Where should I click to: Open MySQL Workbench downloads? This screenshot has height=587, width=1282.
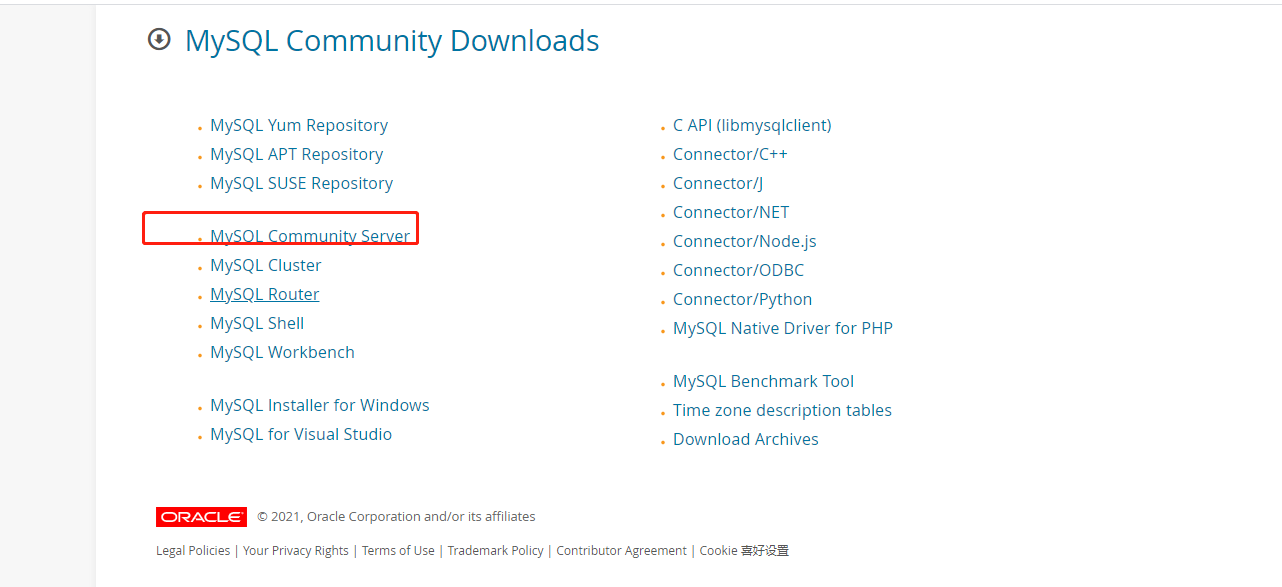click(282, 352)
